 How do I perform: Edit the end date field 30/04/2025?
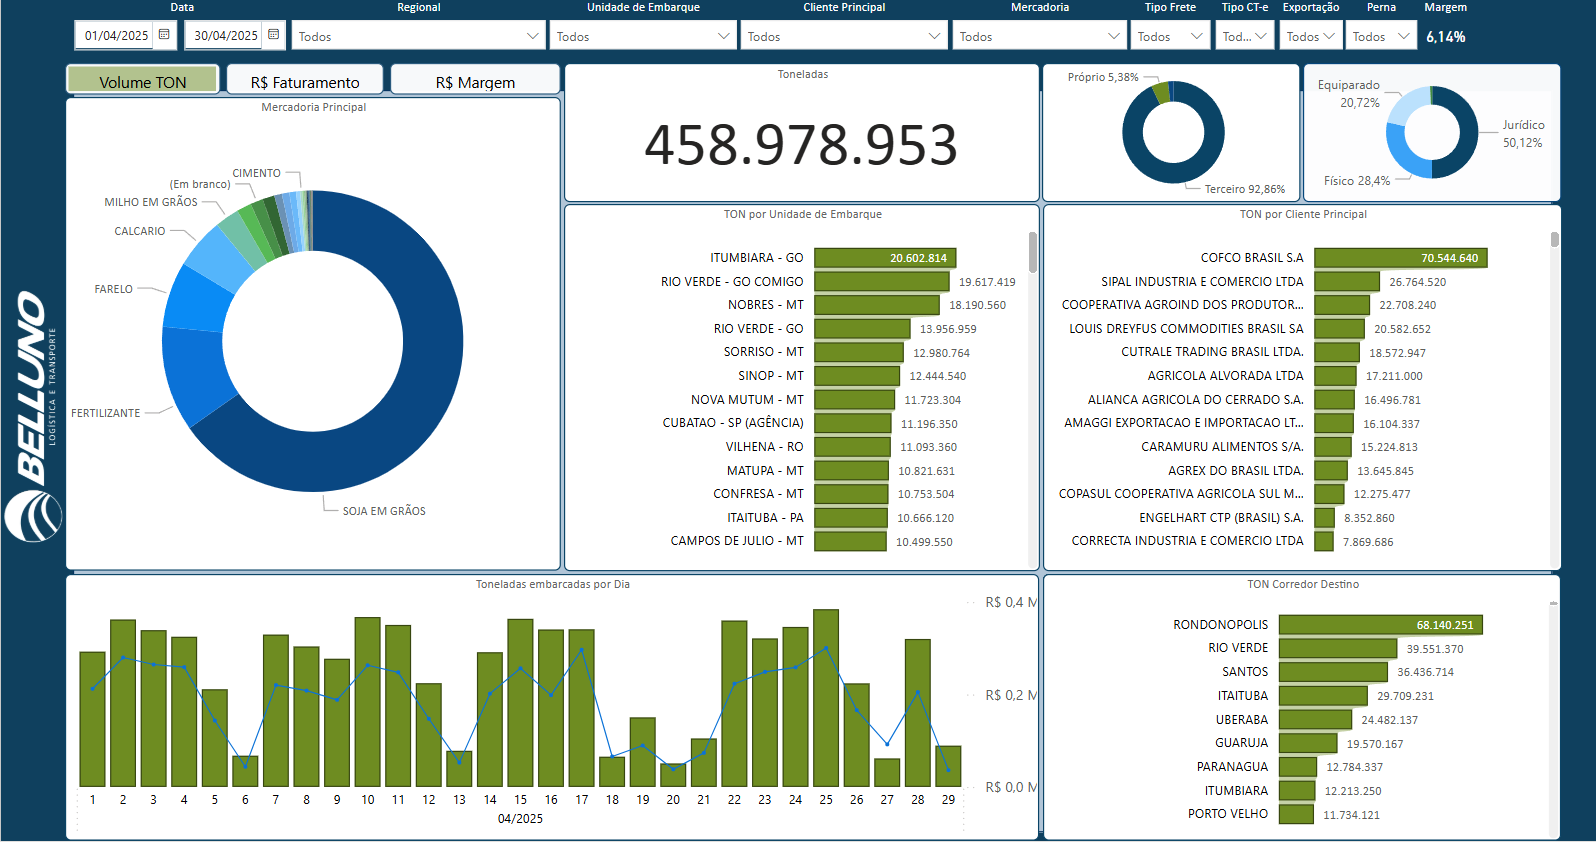(225, 35)
